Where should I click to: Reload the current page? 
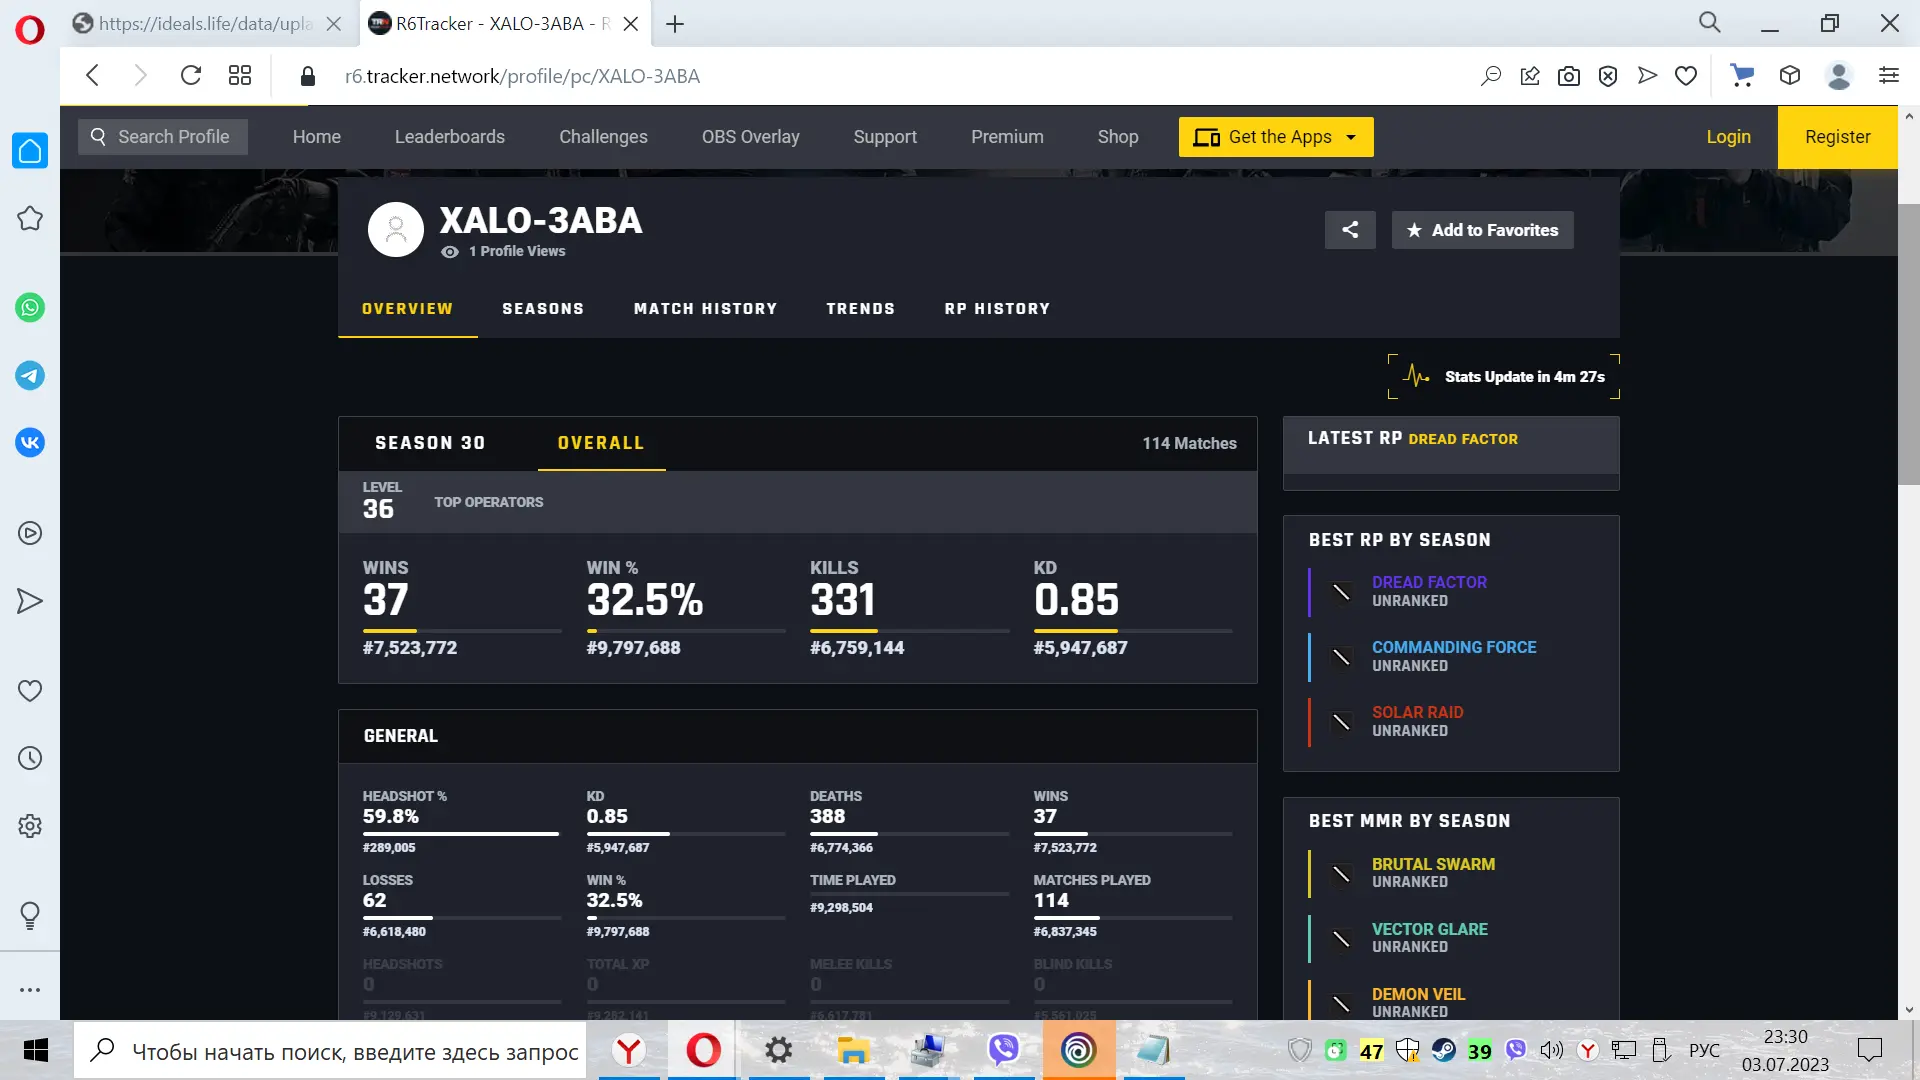click(191, 76)
